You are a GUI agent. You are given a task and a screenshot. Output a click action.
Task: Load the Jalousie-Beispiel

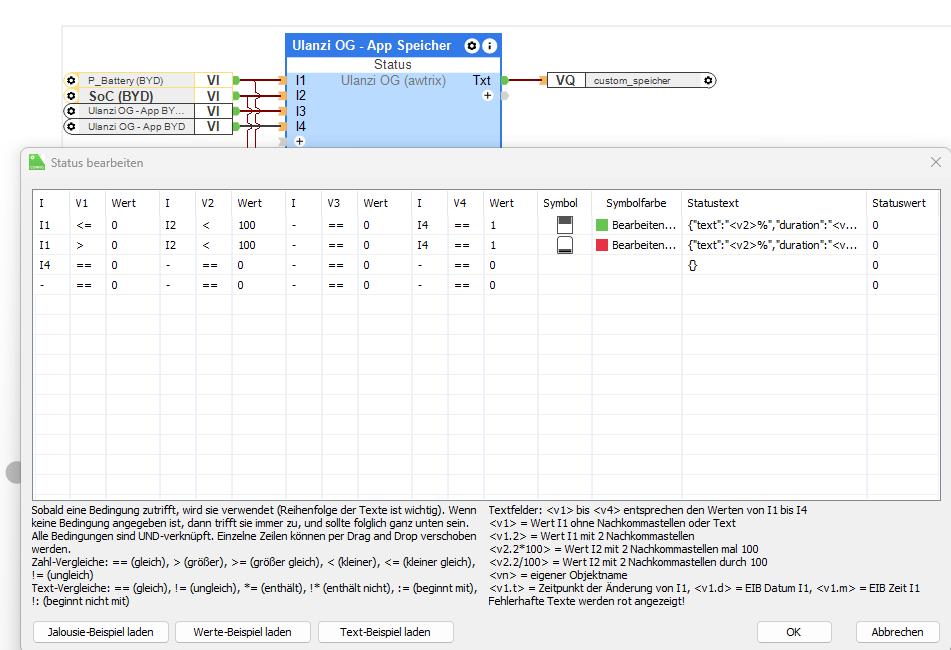point(101,632)
